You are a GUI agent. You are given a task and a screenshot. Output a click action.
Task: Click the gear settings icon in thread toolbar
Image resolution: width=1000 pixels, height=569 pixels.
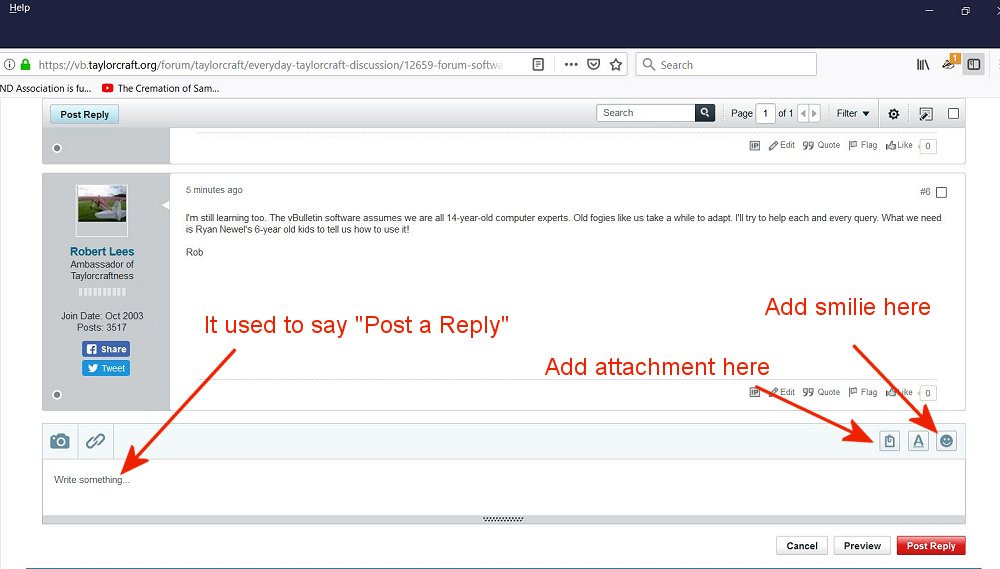(894, 114)
